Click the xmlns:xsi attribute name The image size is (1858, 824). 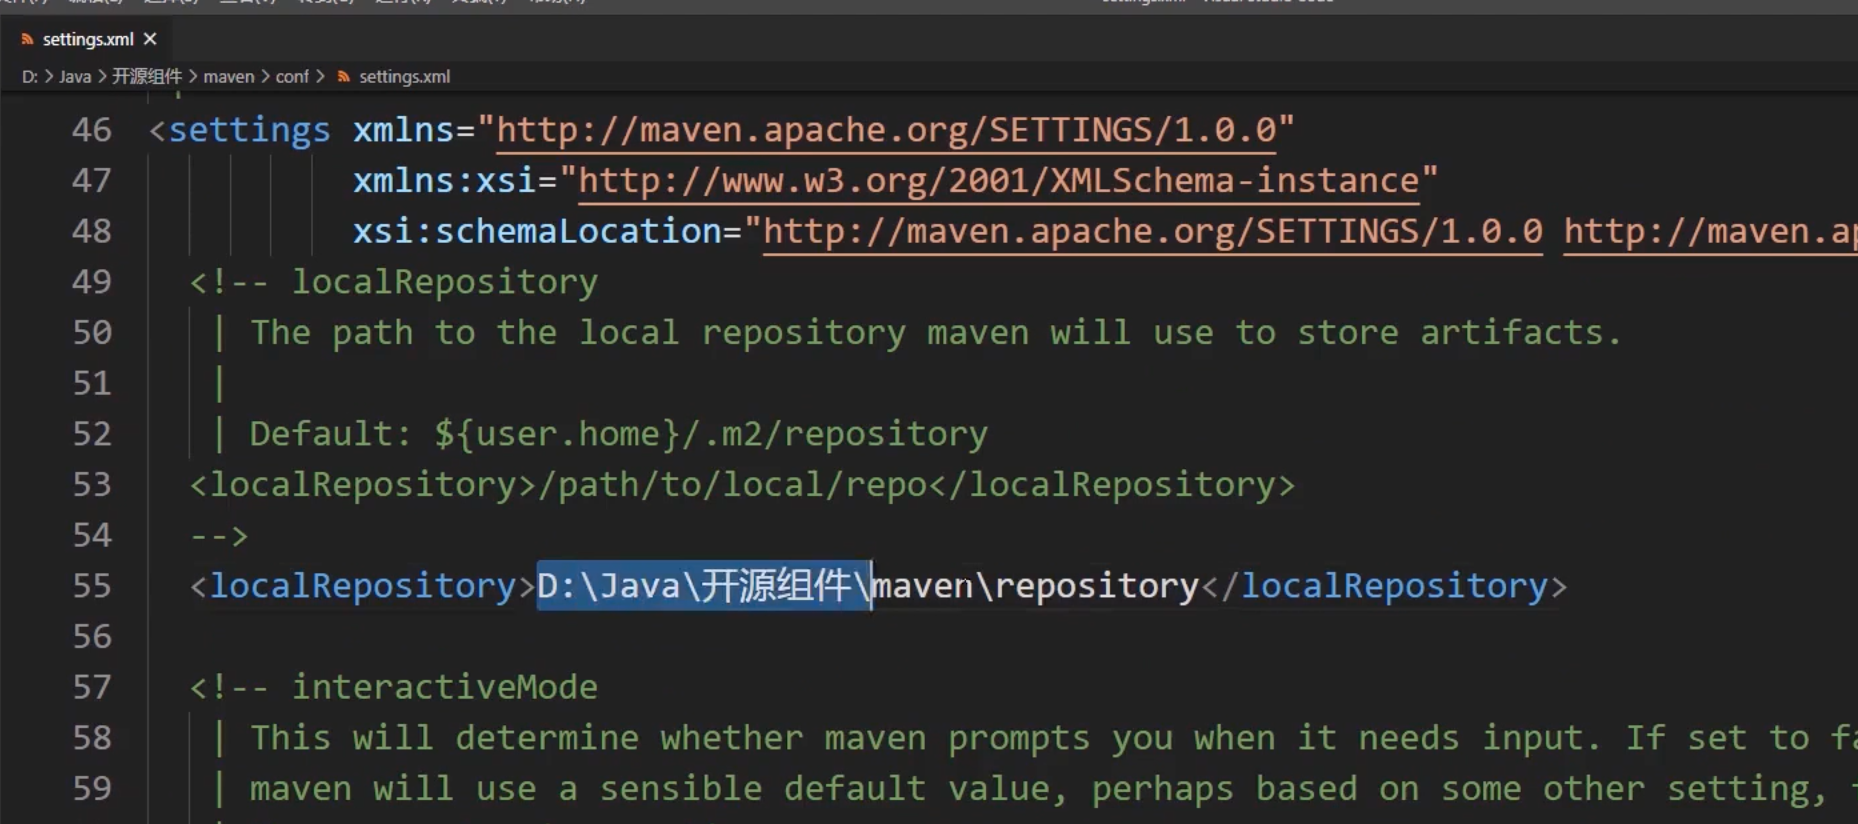coord(444,181)
